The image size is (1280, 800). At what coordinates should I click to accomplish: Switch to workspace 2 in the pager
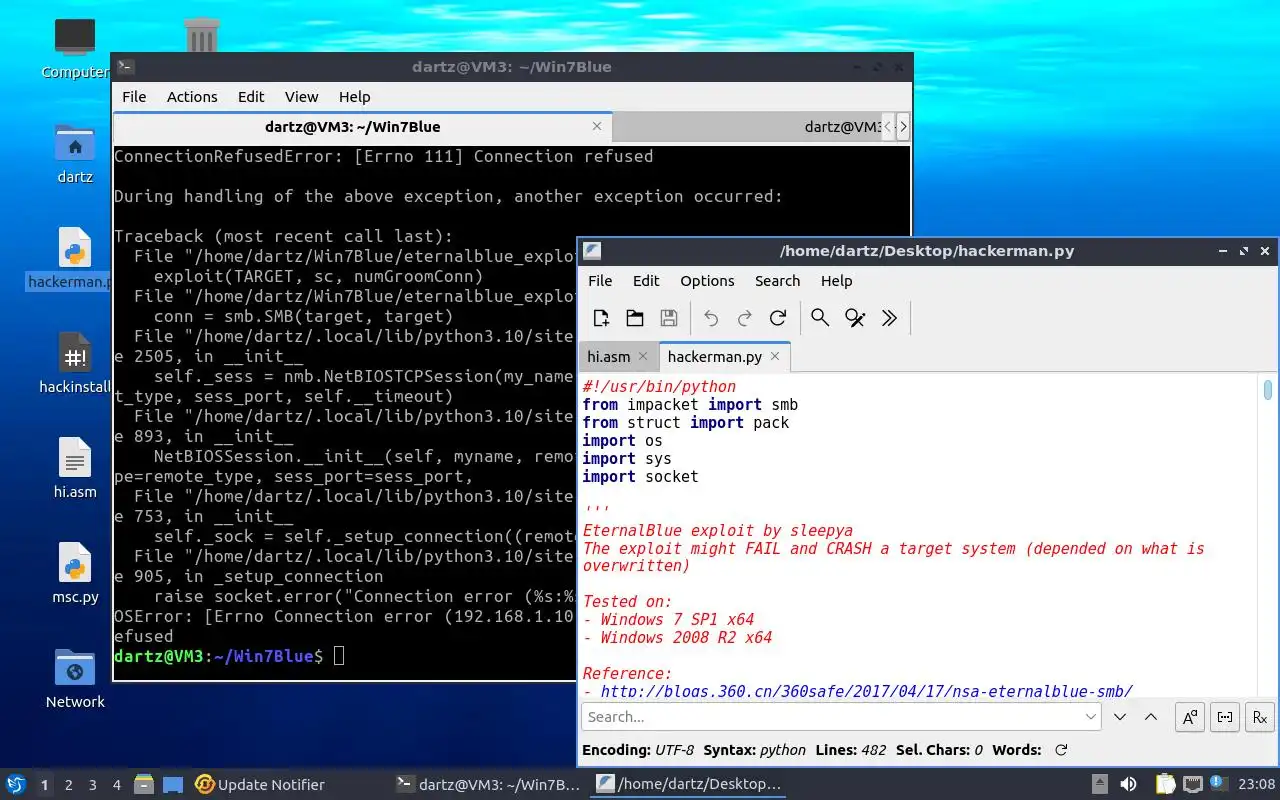pyautogui.click(x=69, y=785)
